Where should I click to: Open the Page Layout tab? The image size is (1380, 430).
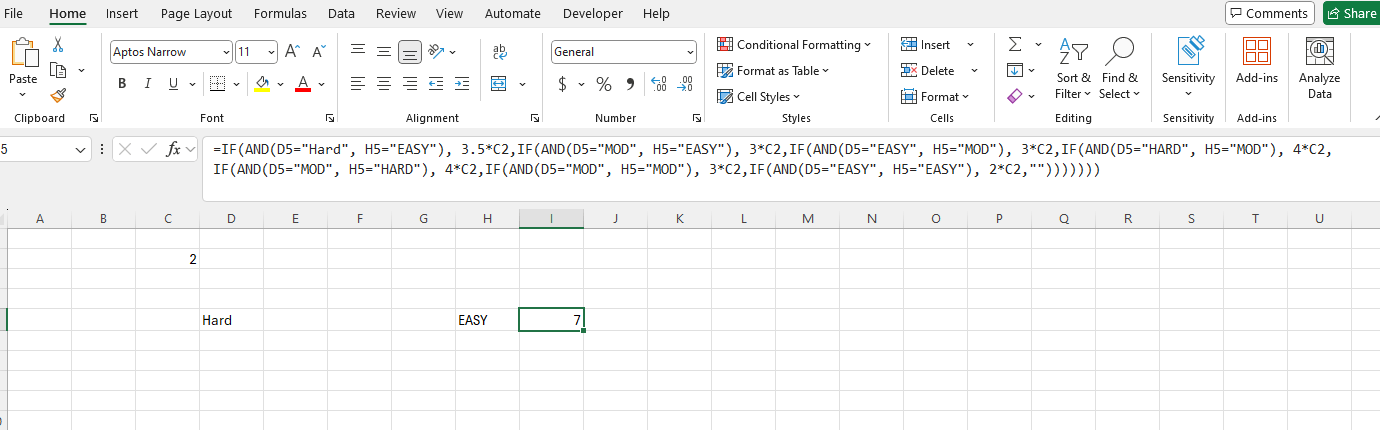point(196,14)
